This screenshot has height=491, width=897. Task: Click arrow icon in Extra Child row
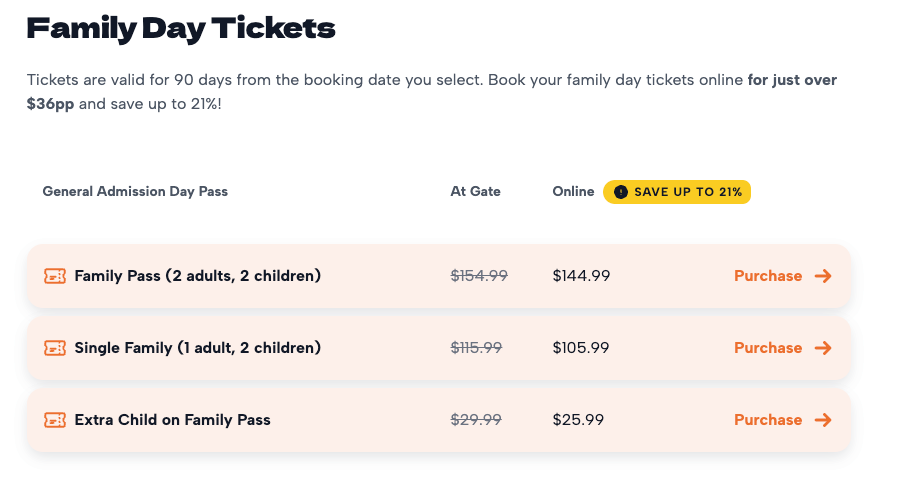click(x=823, y=420)
